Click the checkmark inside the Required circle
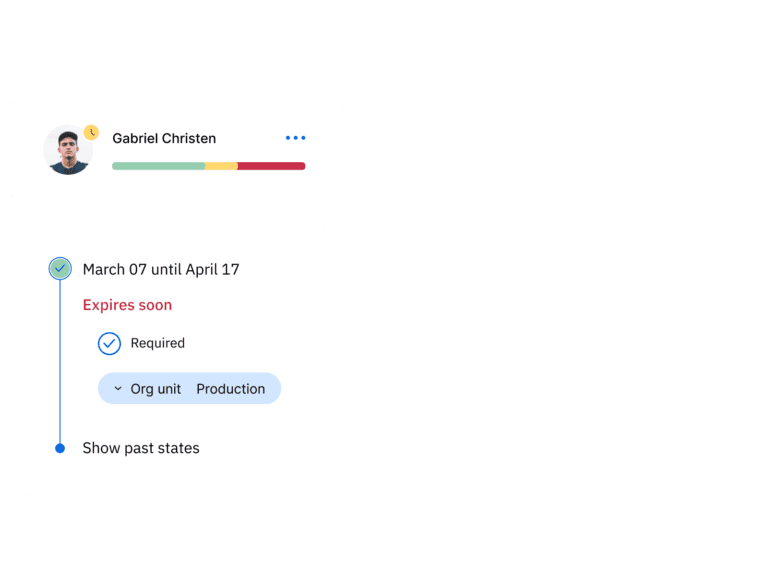Image resolution: width=768 pixels, height=576 pixels. coord(109,343)
